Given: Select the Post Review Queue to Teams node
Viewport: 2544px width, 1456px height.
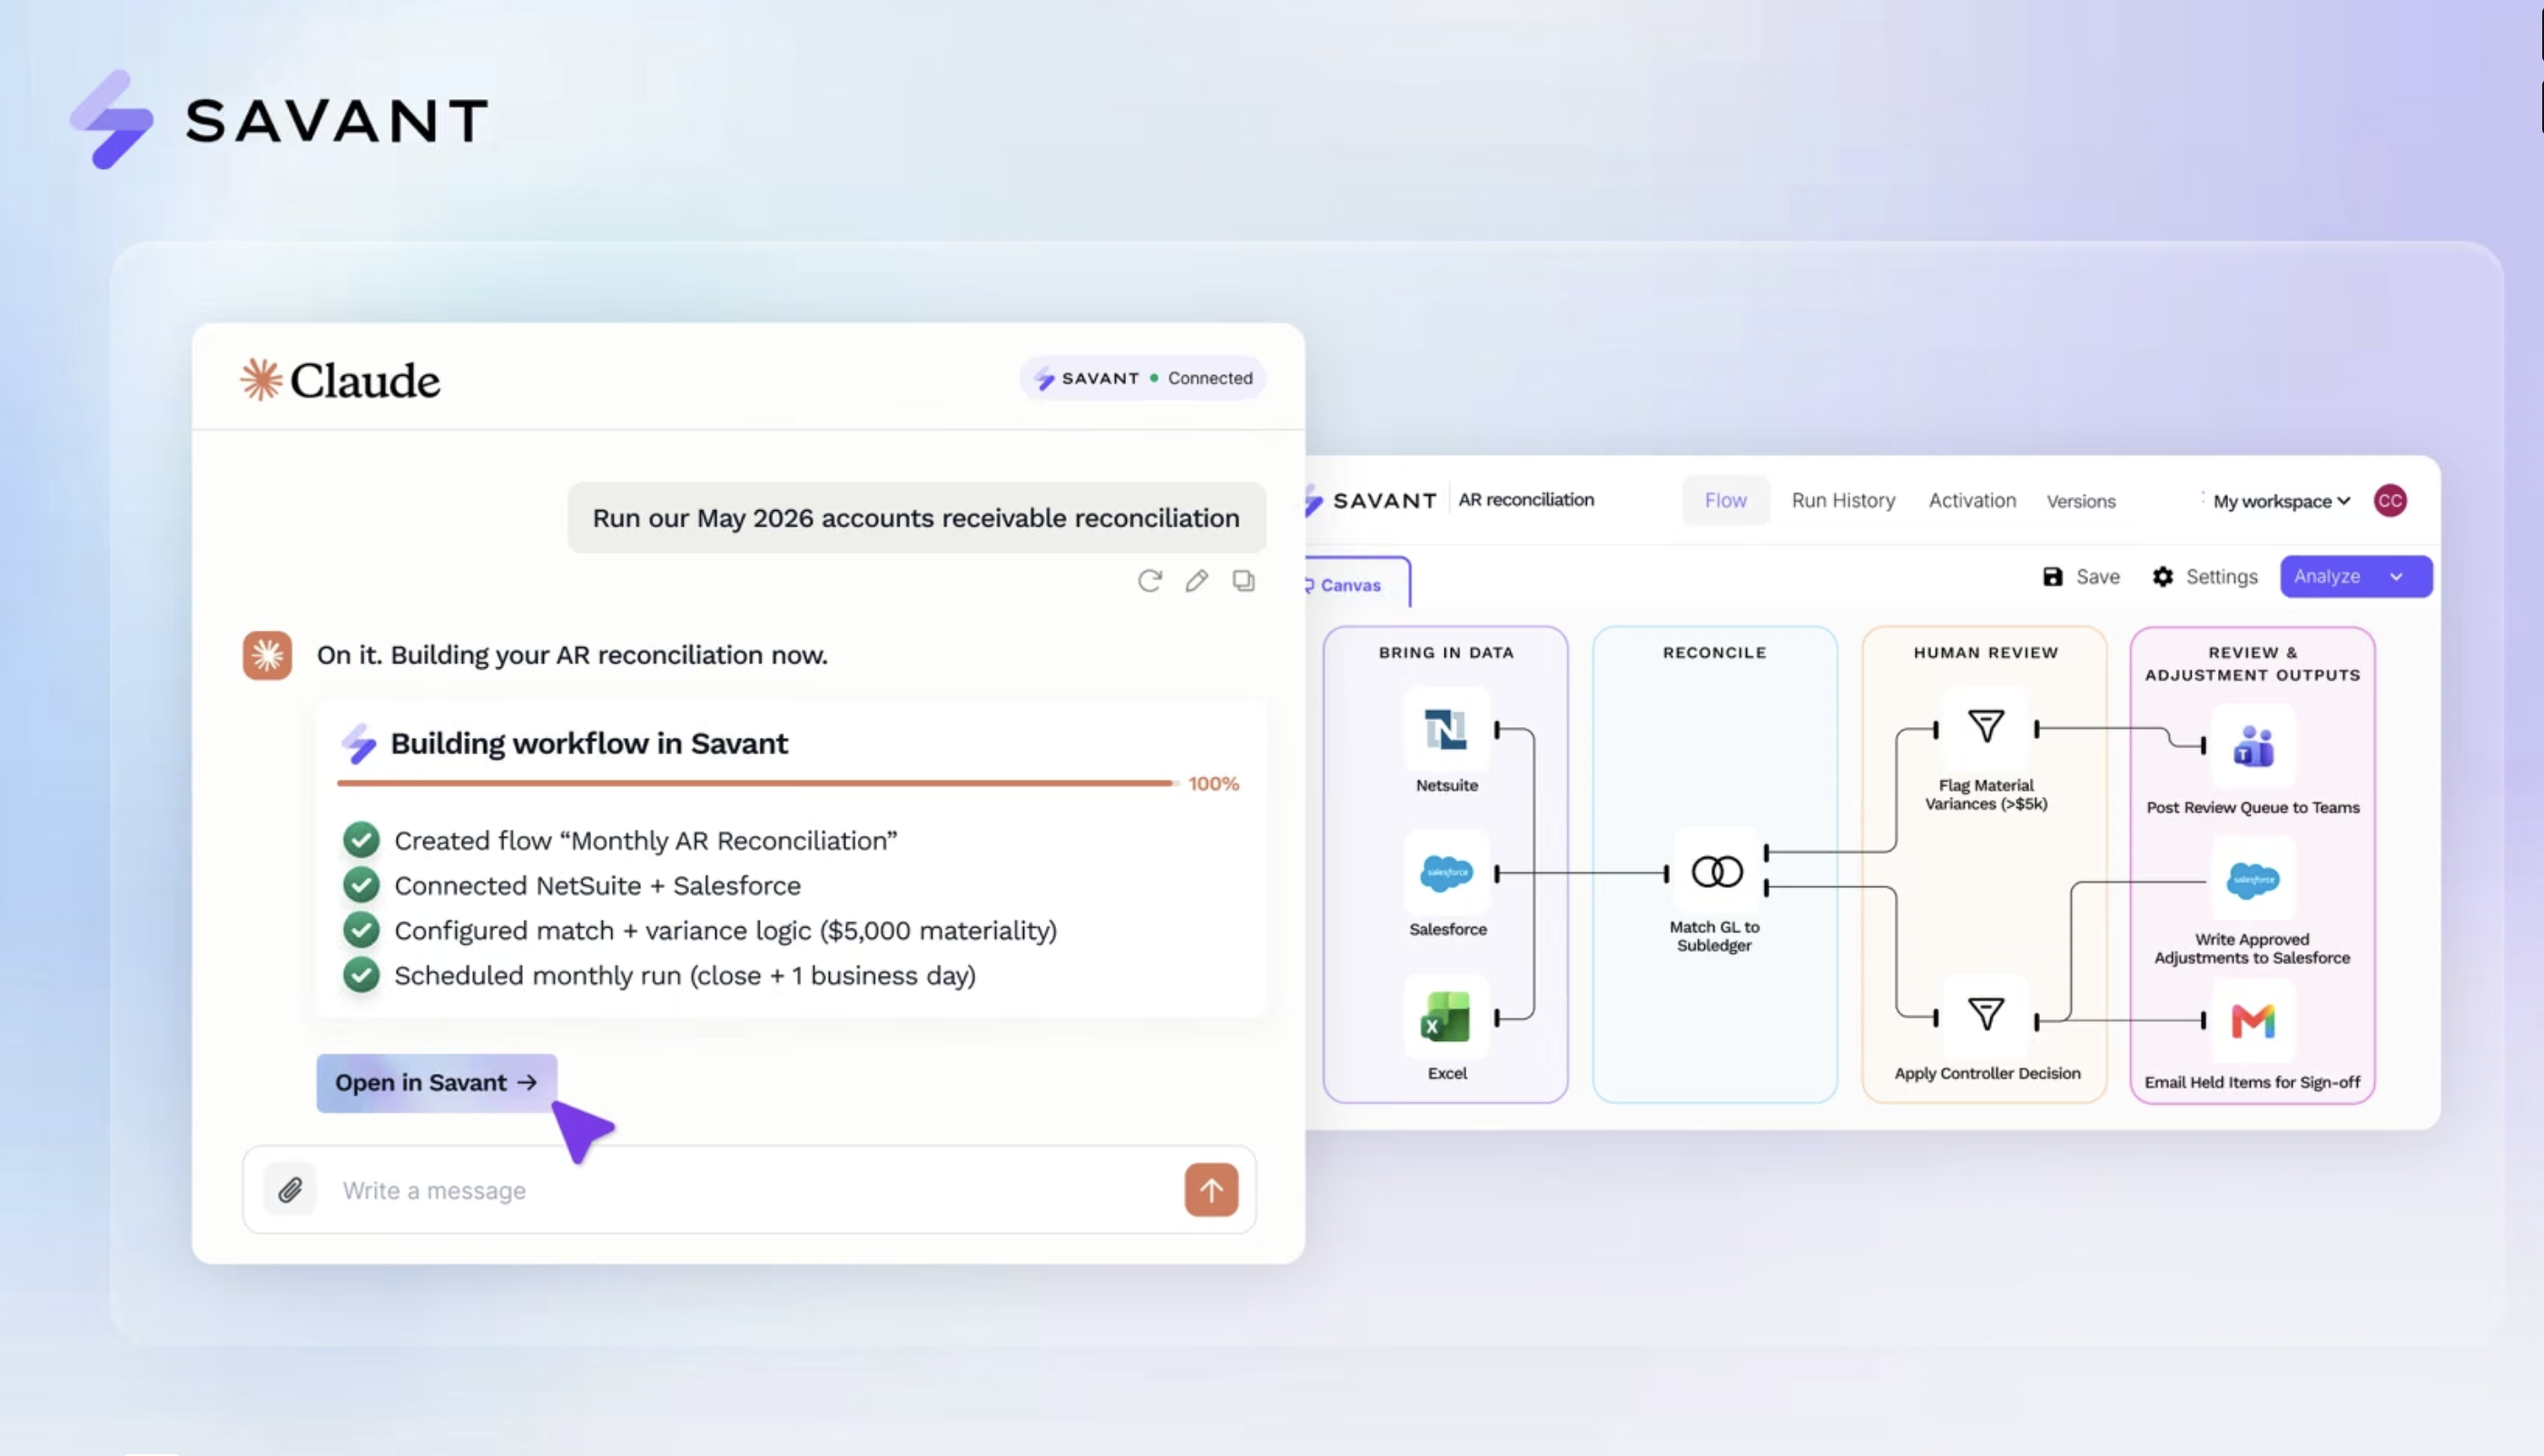Looking at the screenshot, I should click(x=2253, y=746).
